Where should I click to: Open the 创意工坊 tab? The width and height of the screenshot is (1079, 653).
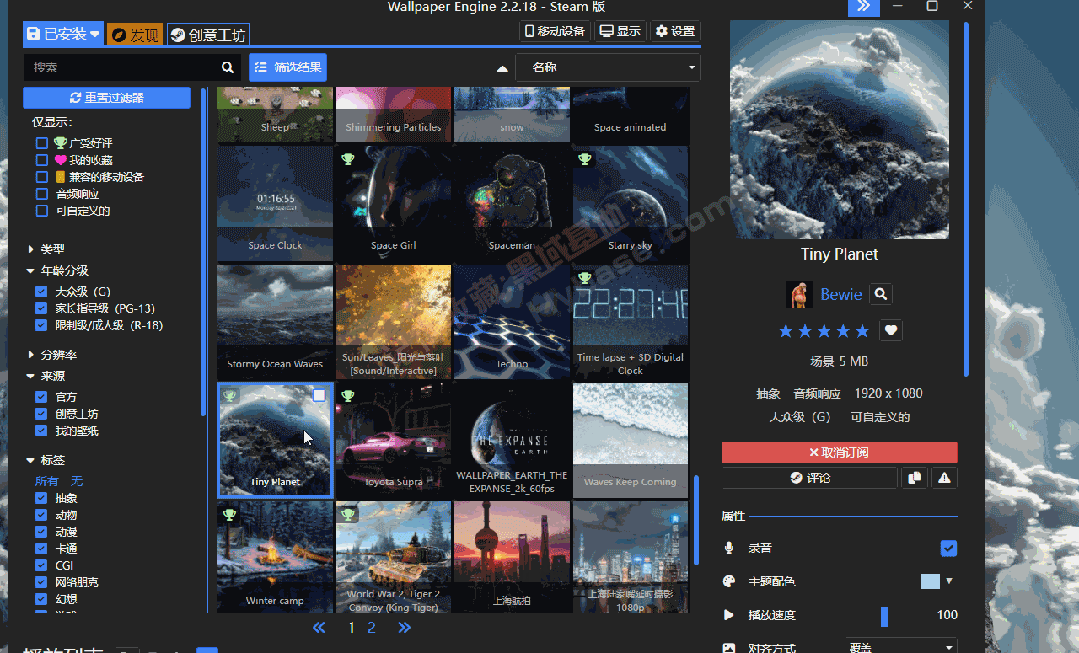pyautogui.click(x=207, y=34)
